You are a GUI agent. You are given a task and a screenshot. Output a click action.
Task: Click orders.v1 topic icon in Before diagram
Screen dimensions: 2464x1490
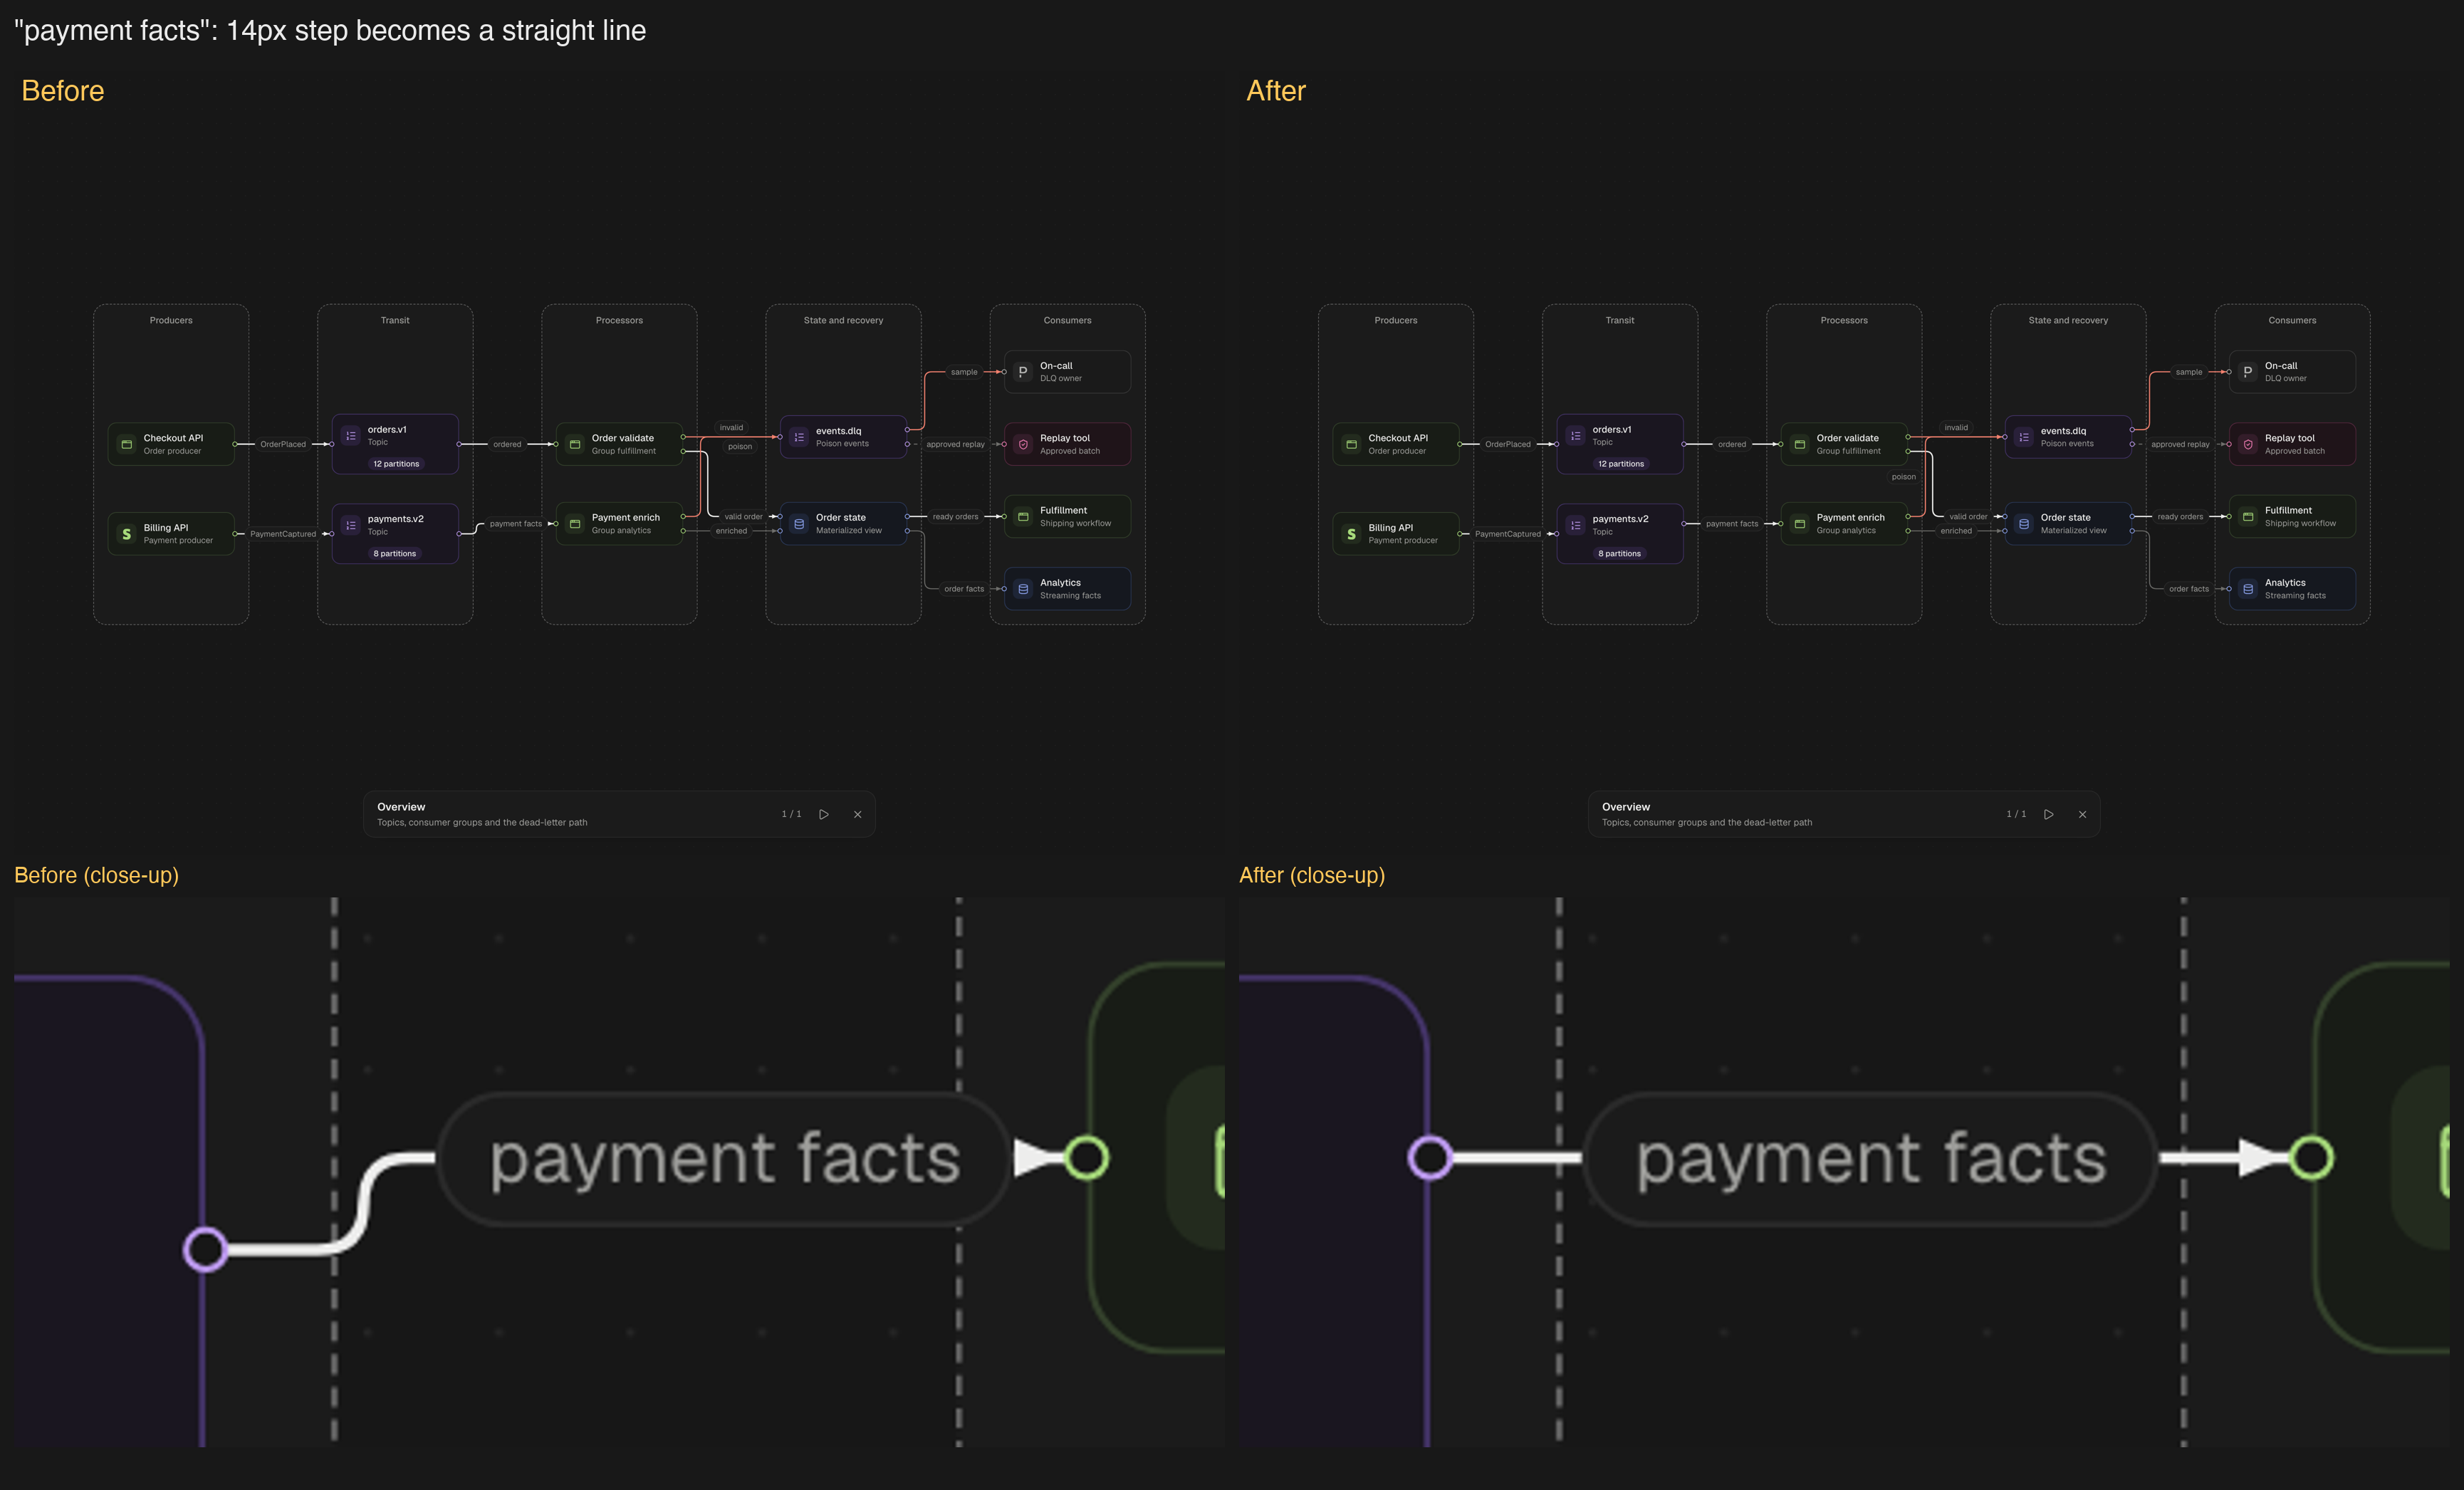[x=351, y=436]
